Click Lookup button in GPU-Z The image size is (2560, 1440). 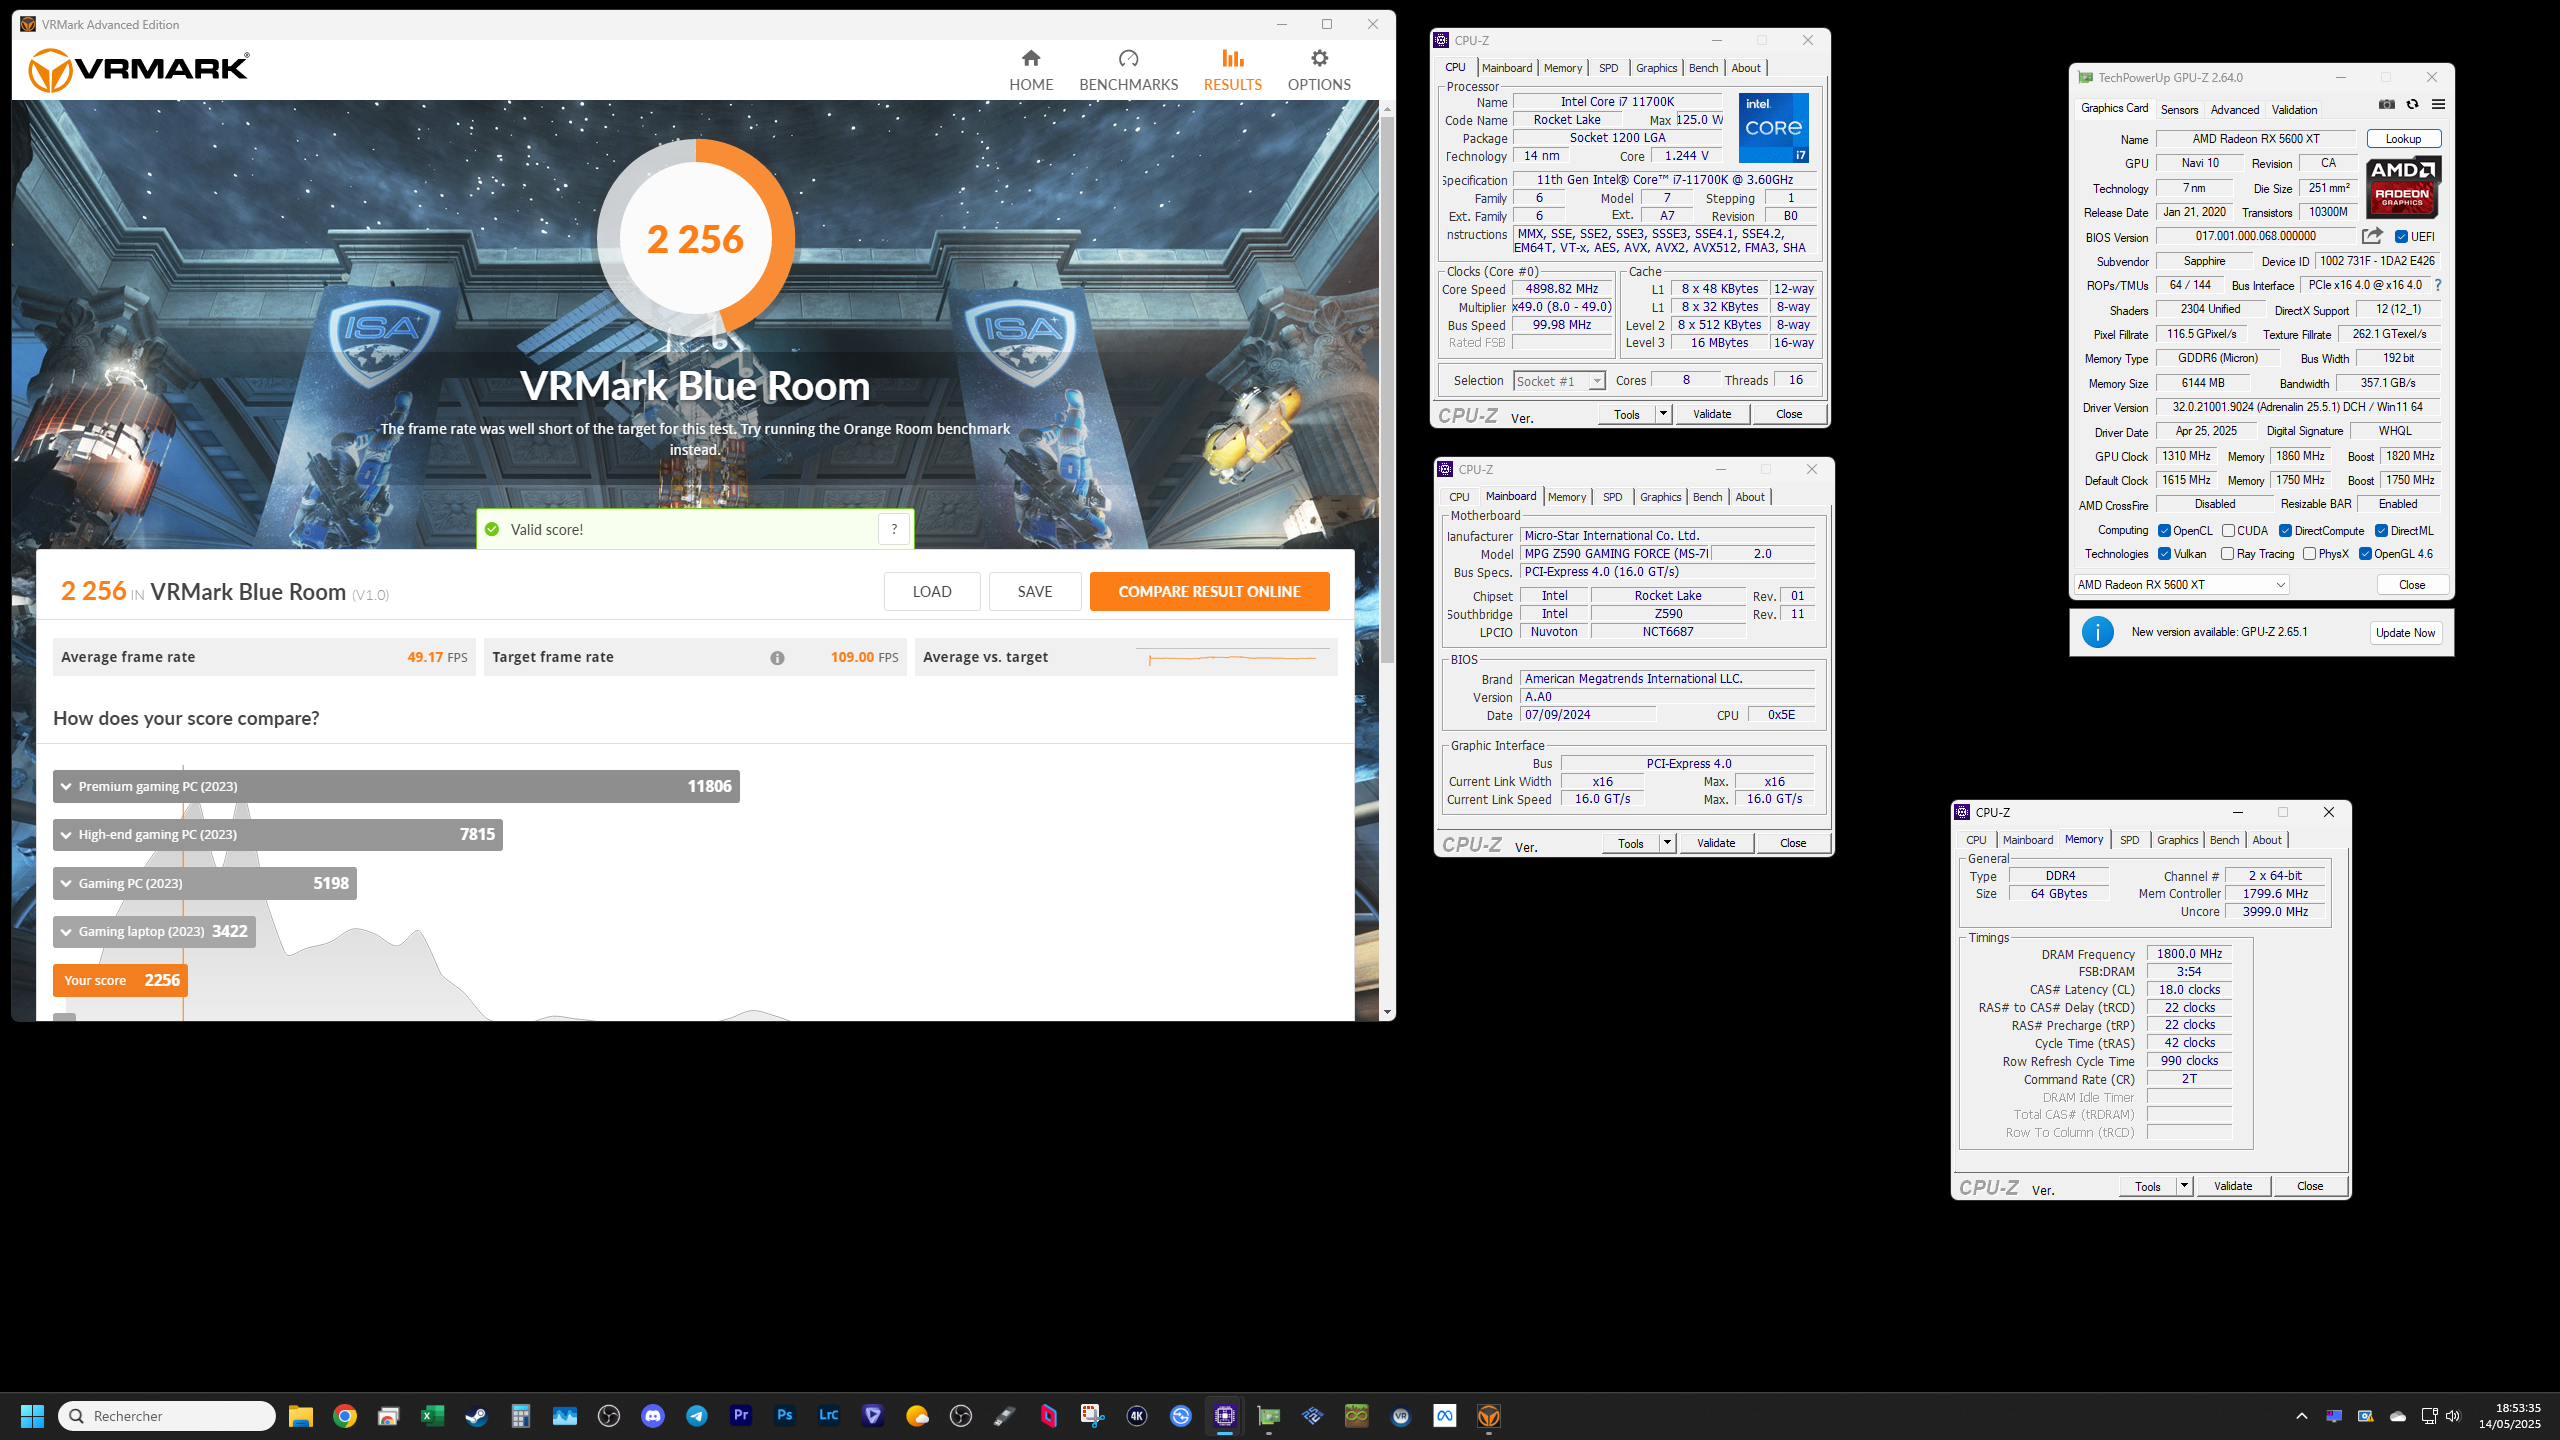click(x=2403, y=139)
